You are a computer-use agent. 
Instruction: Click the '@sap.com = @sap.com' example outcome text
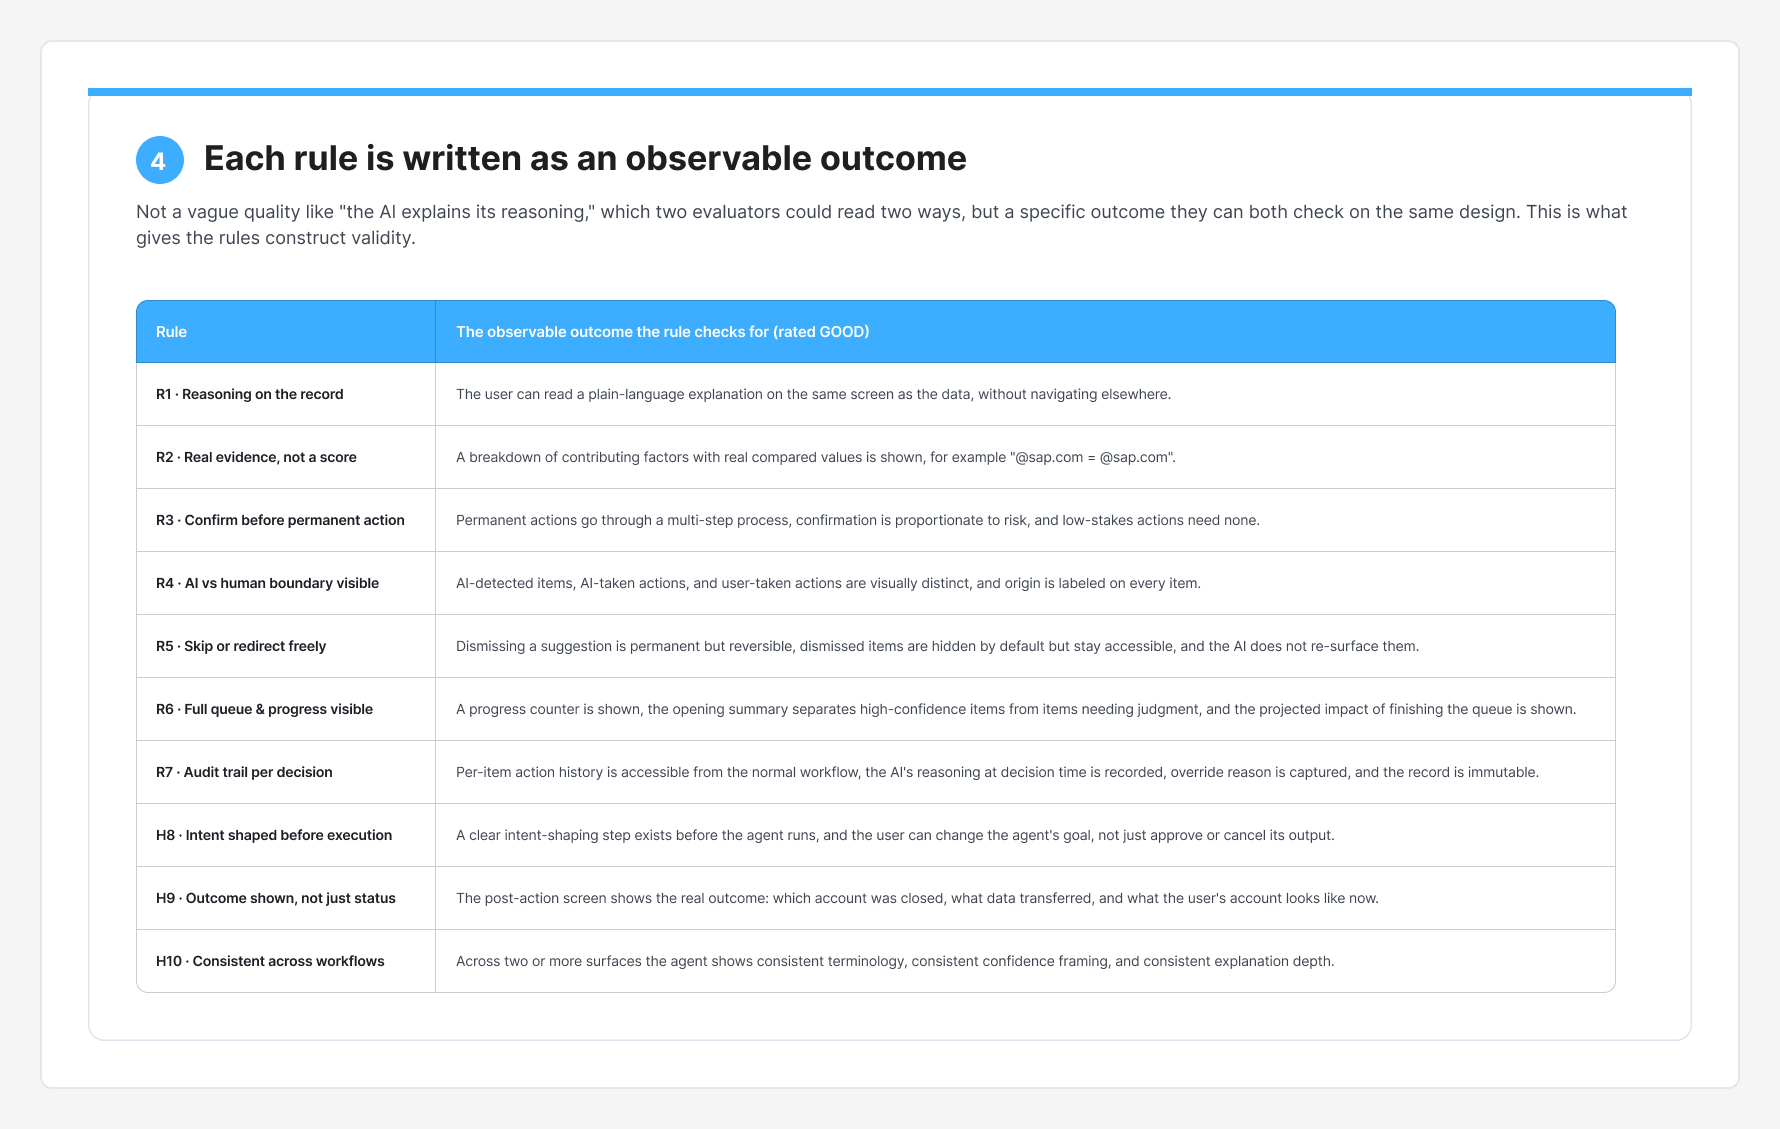(816, 457)
